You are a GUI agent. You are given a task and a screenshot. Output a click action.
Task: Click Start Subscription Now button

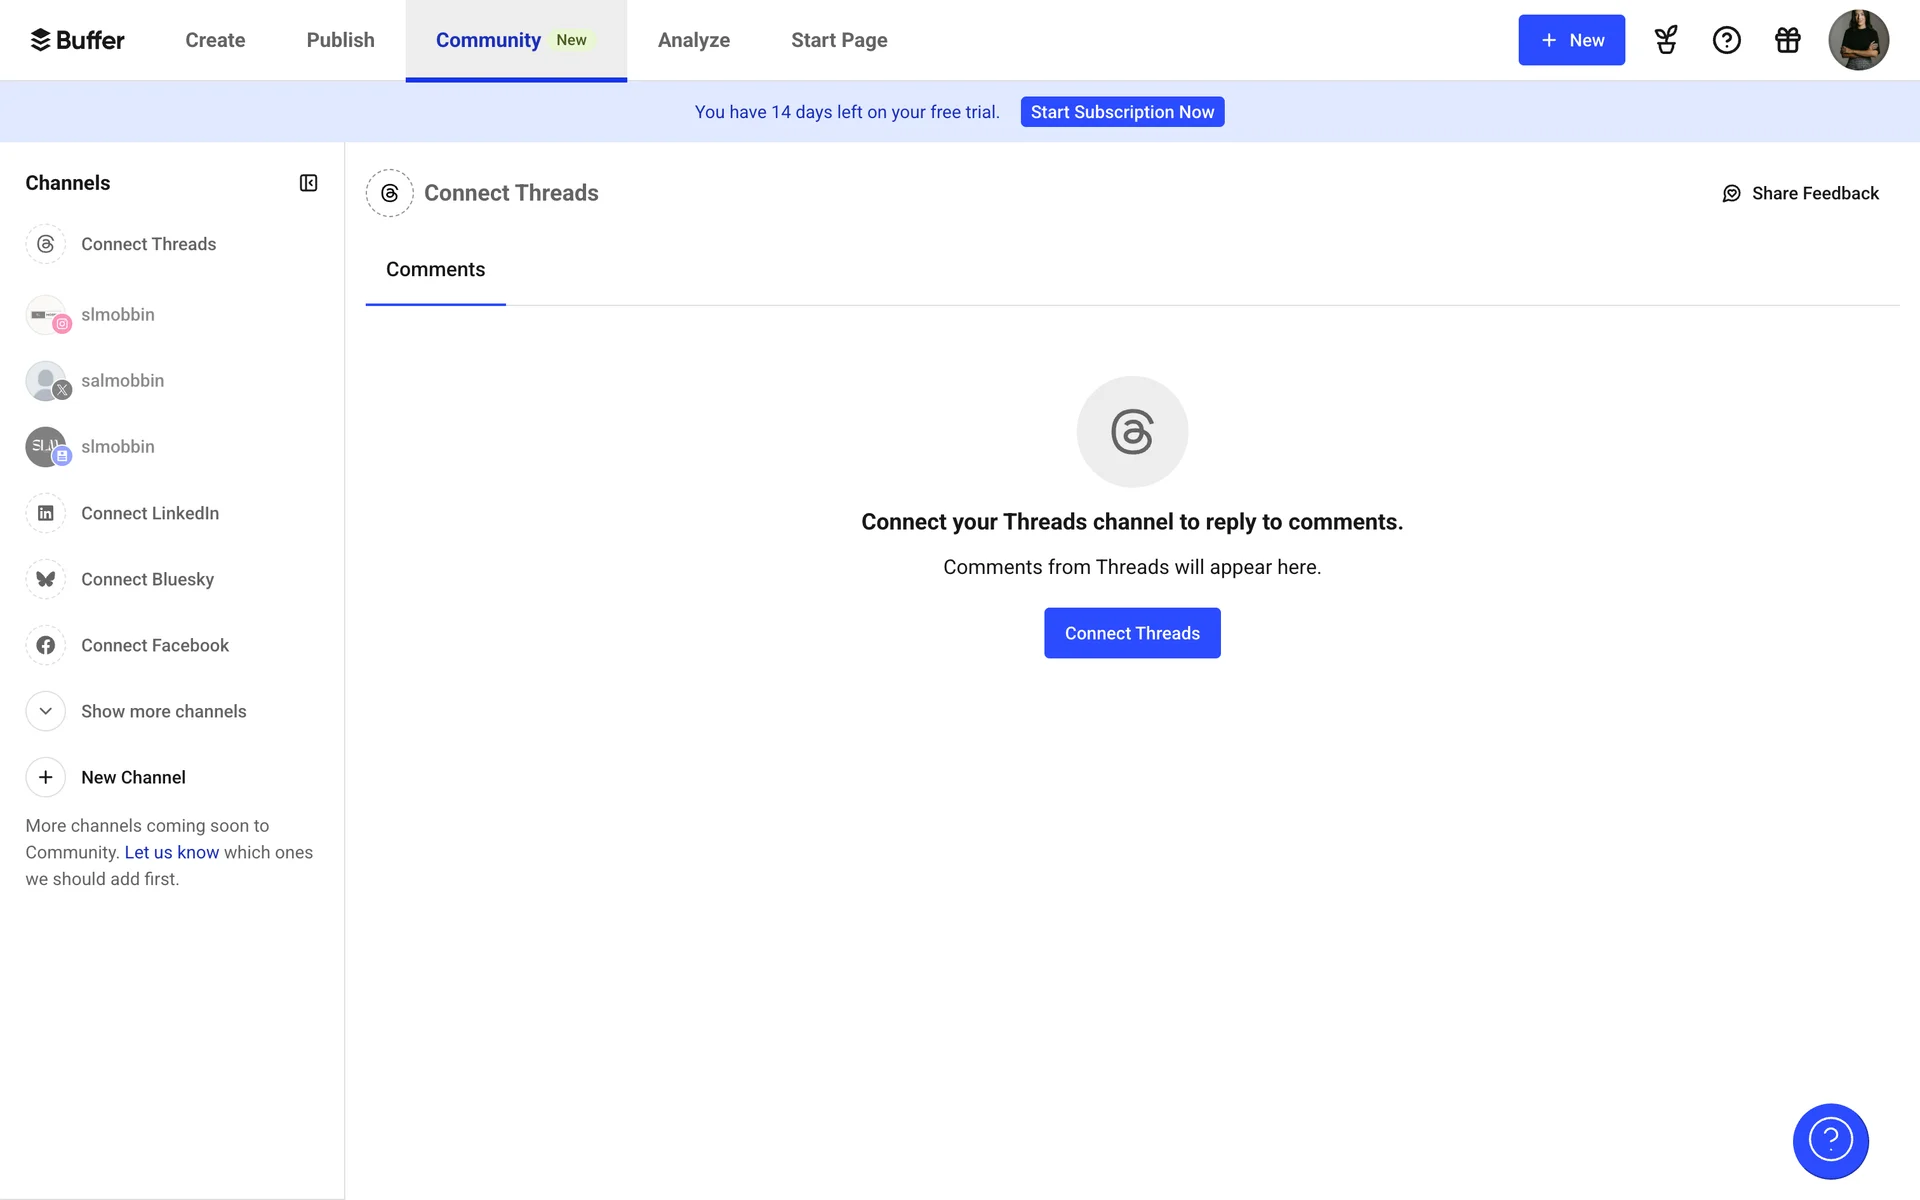[x=1122, y=112]
